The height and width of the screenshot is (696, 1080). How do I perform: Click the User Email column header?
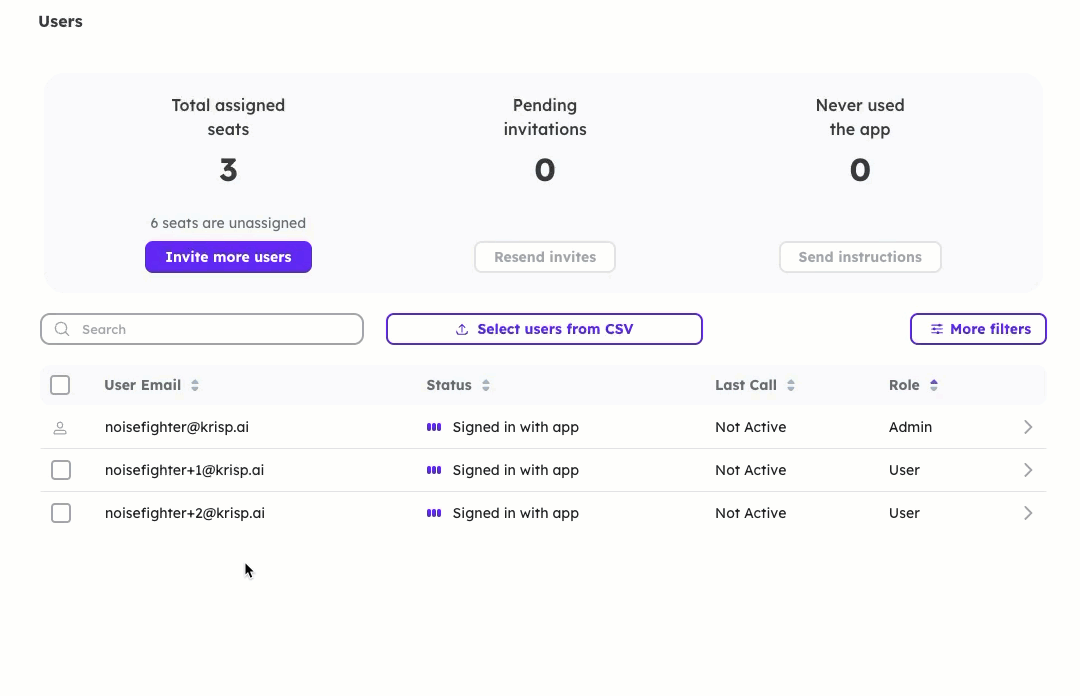point(143,385)
